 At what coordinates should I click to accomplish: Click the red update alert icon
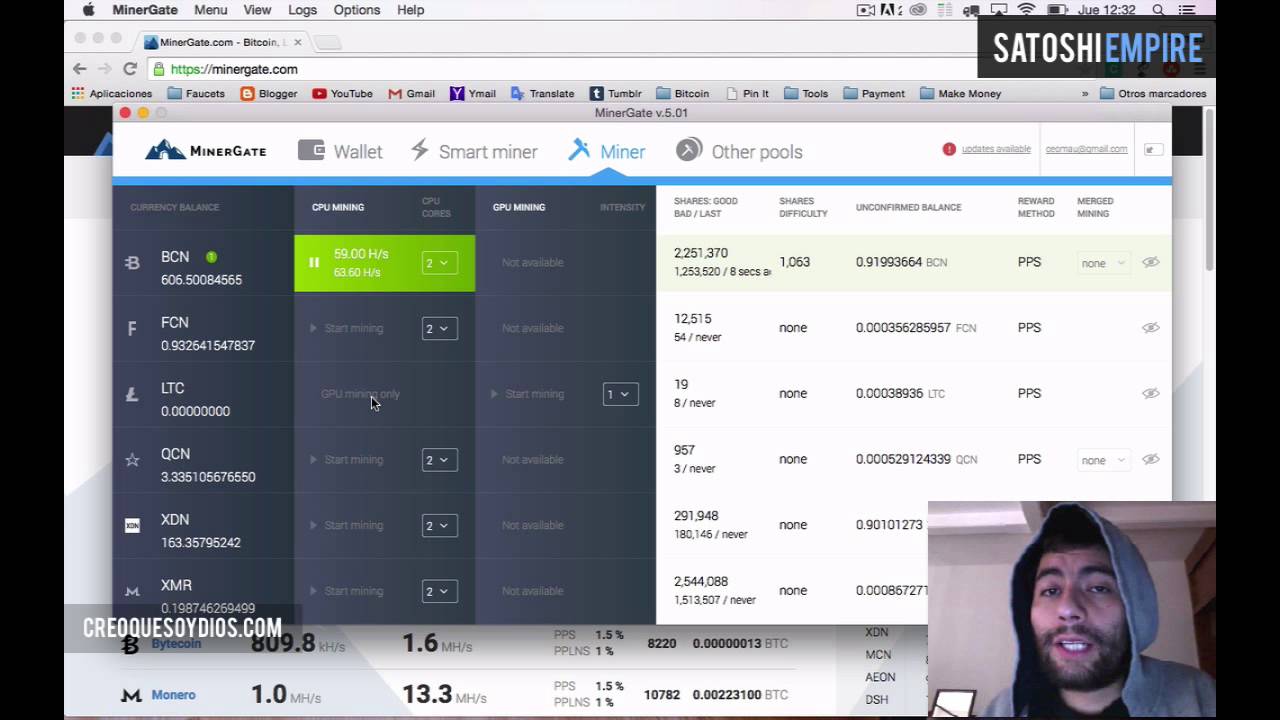point(949,149)
